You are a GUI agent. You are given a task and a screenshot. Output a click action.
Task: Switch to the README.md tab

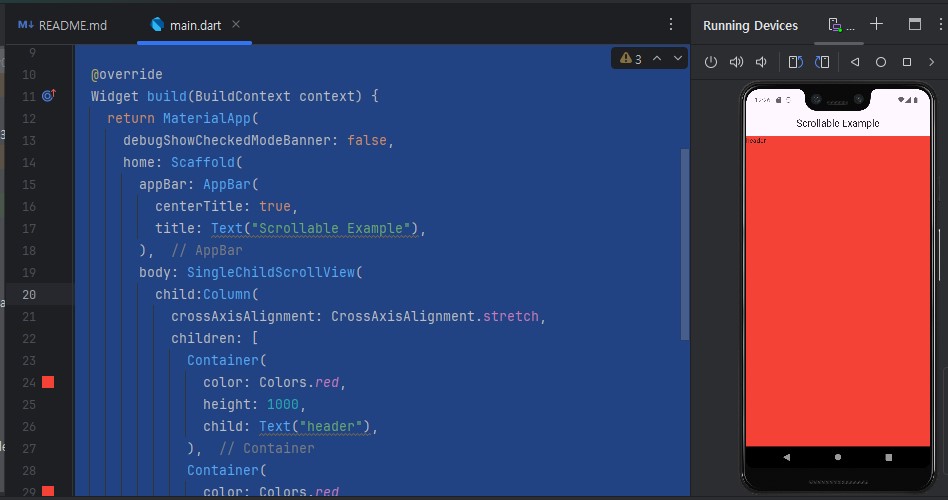pyautogui.click(x=62, y=25)
